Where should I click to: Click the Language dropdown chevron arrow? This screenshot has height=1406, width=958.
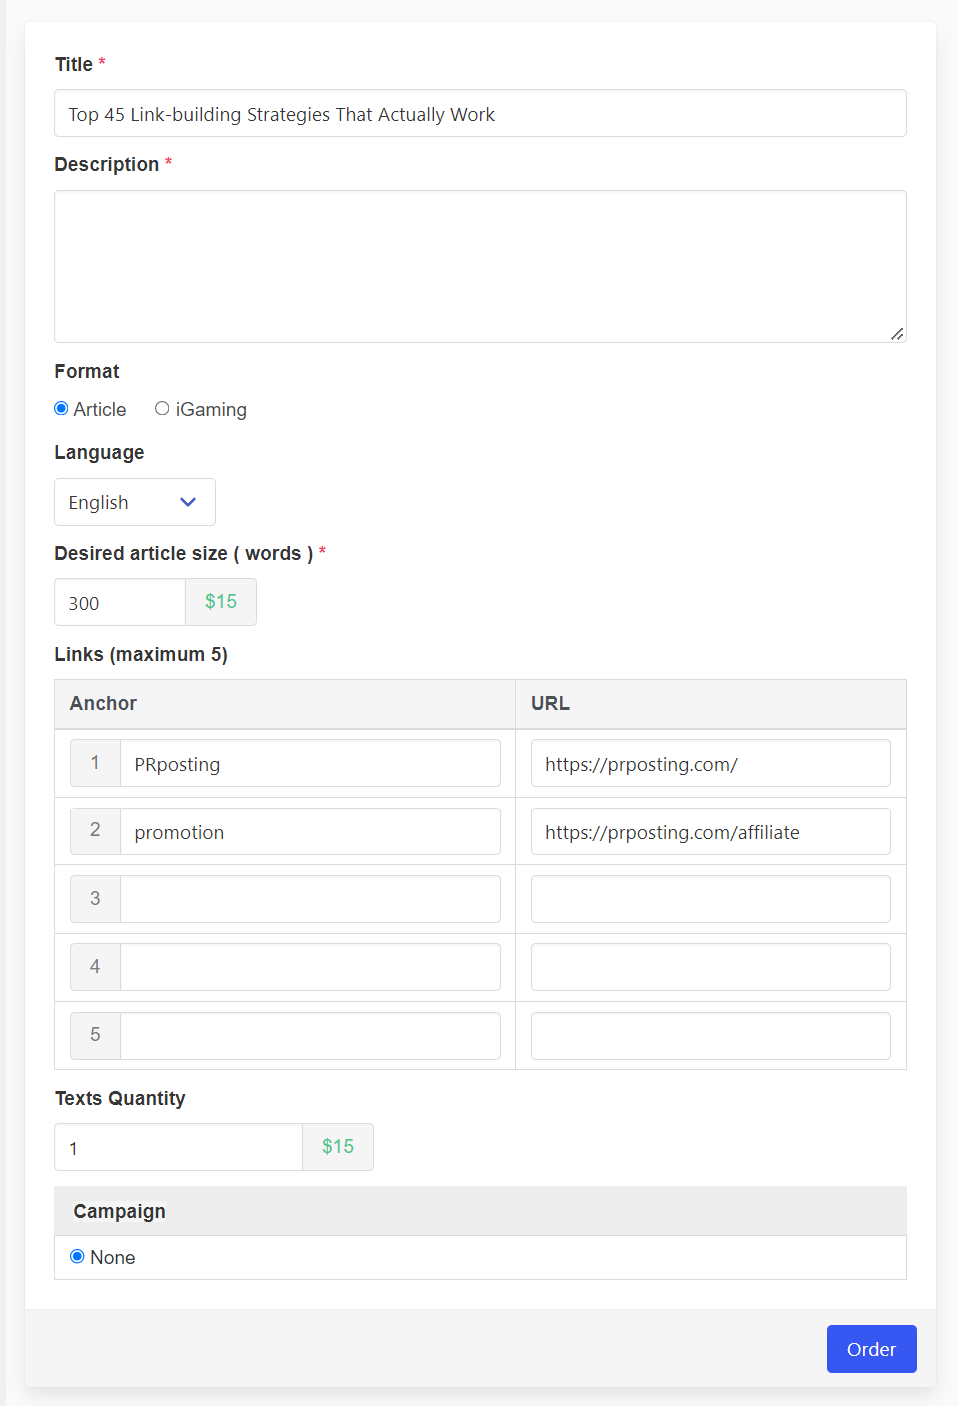[188, 502]
